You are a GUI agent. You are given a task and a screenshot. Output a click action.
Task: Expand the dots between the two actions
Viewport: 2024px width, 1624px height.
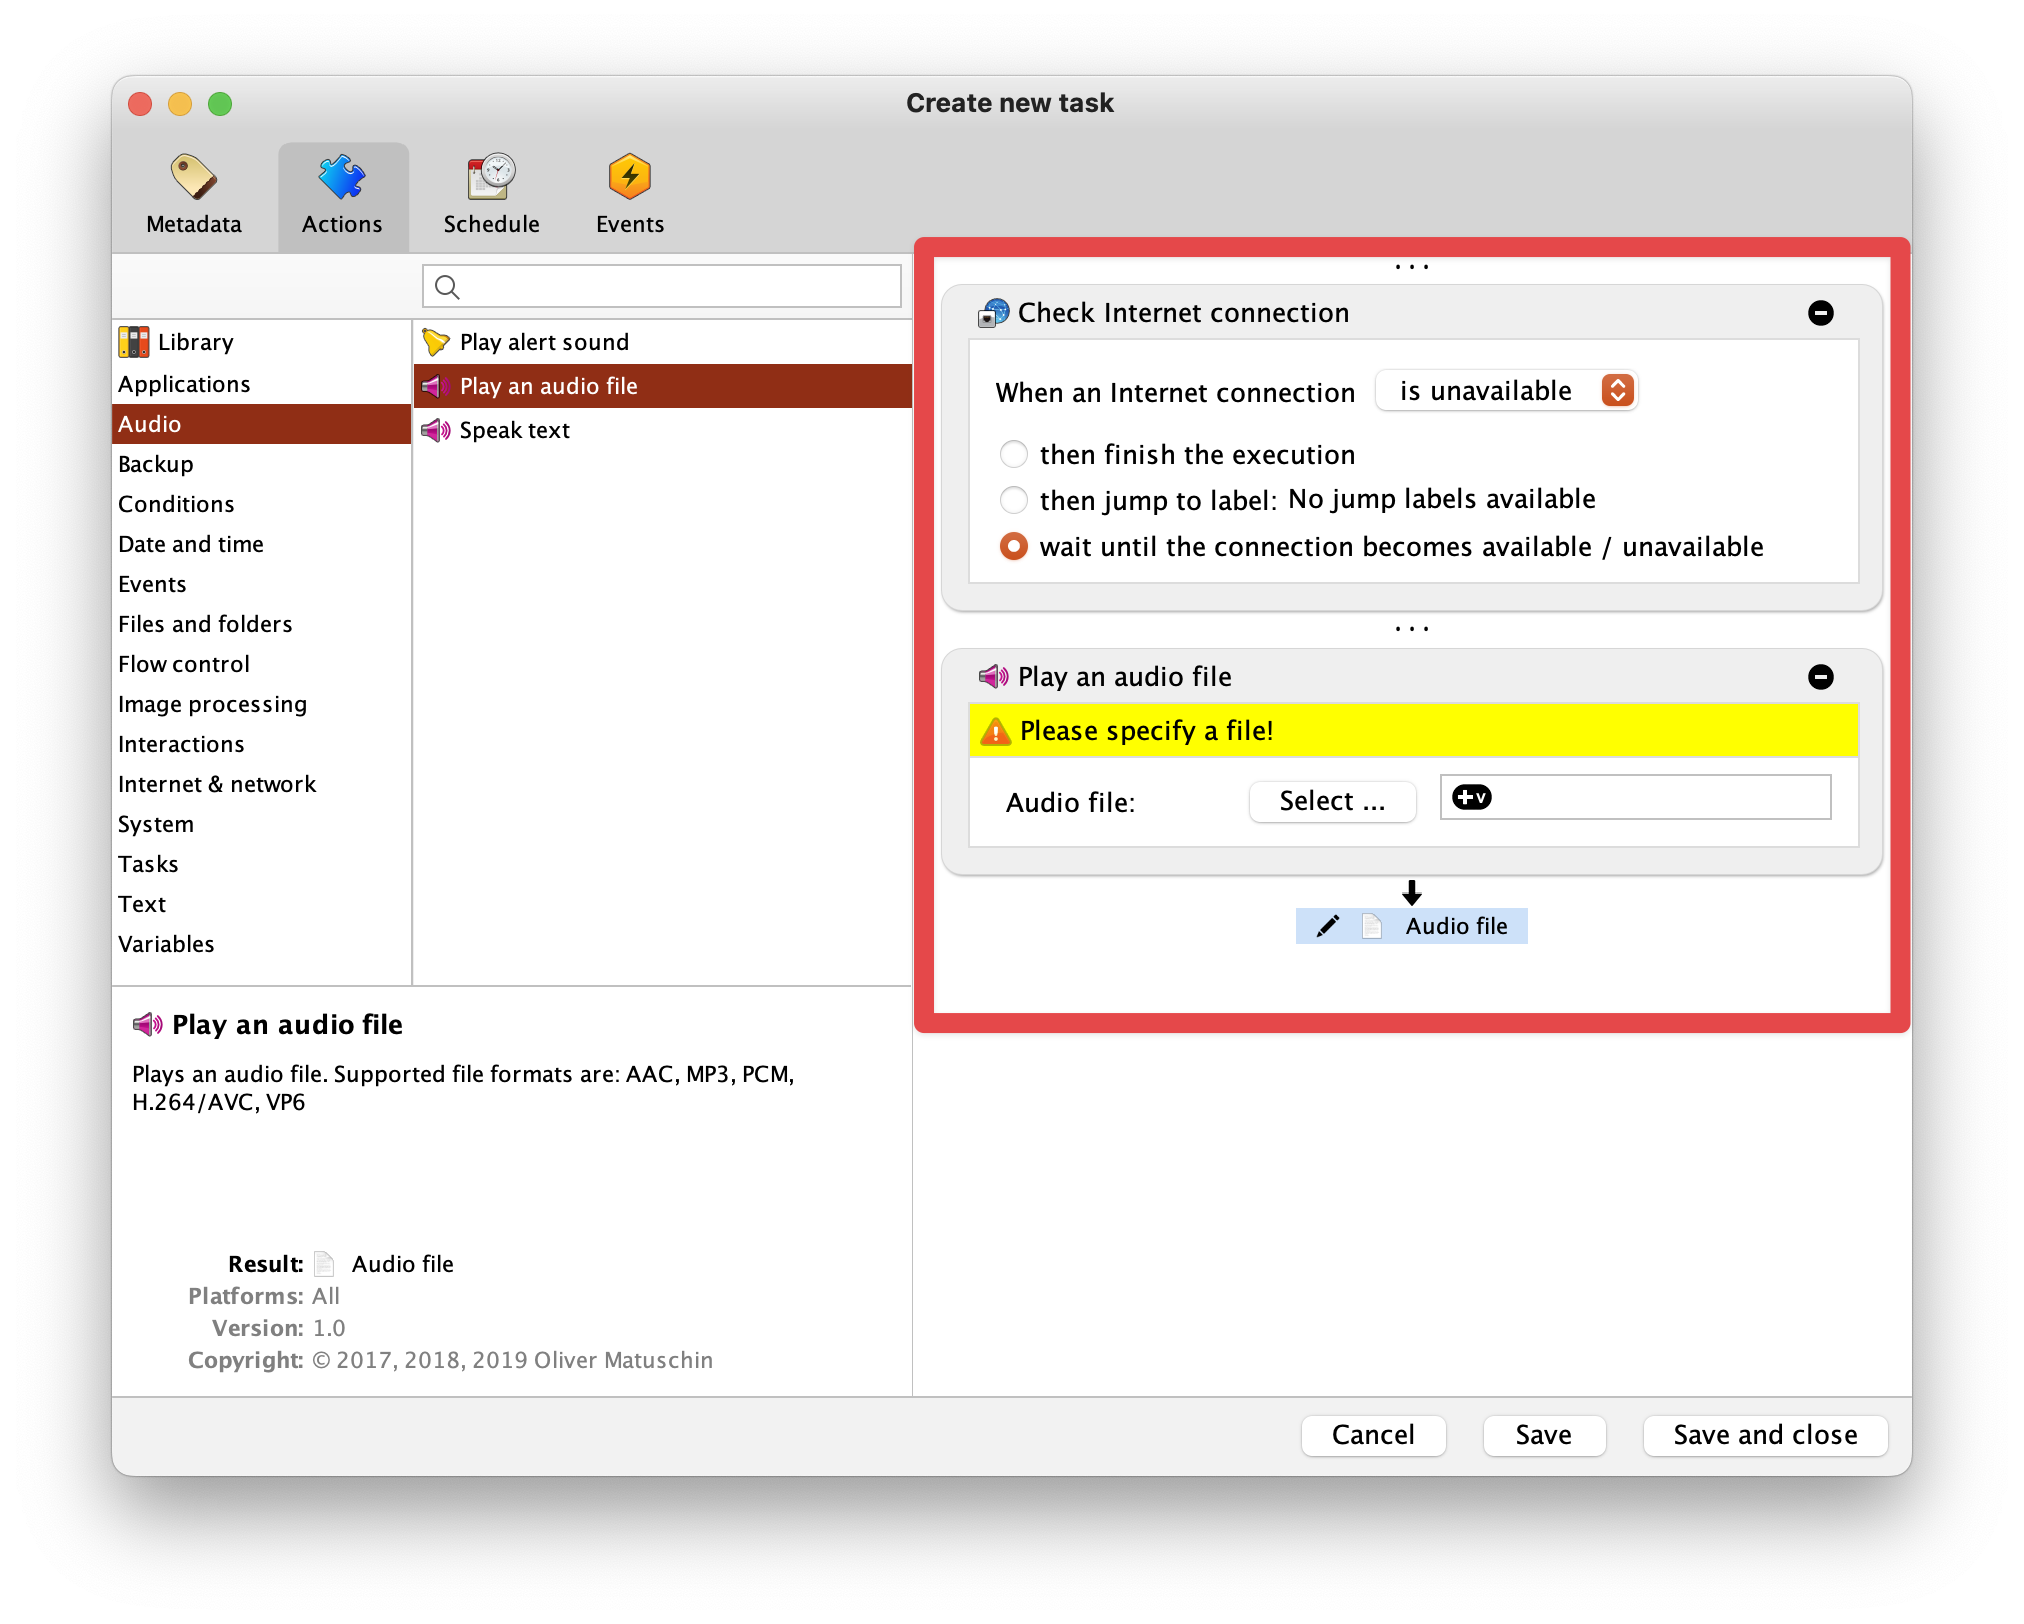pos(1411,629)
